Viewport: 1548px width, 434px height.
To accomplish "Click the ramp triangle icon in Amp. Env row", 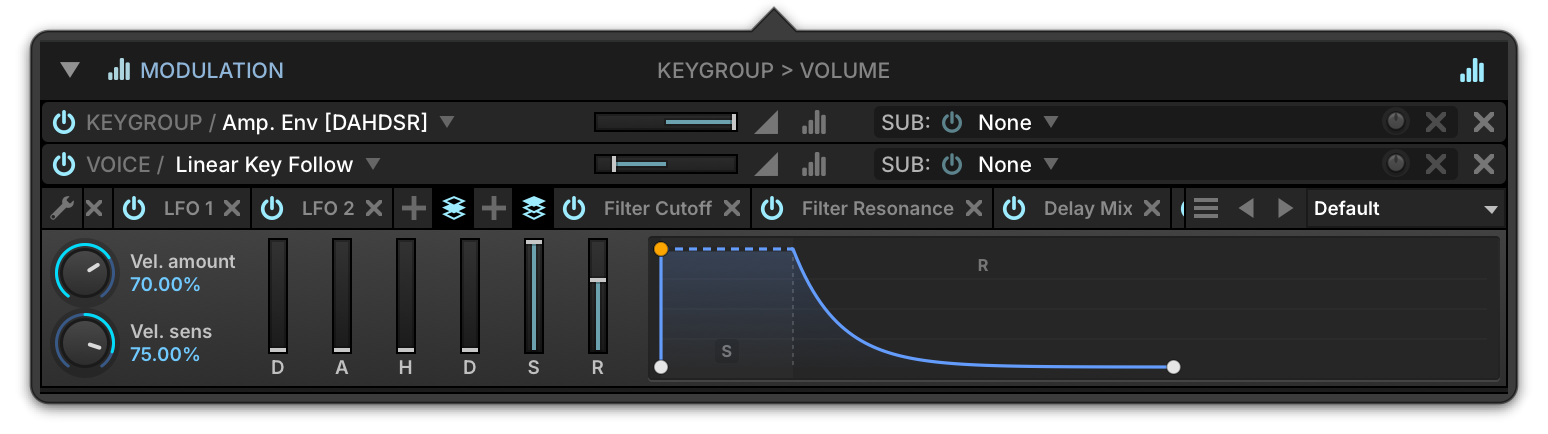I will 766,122.
